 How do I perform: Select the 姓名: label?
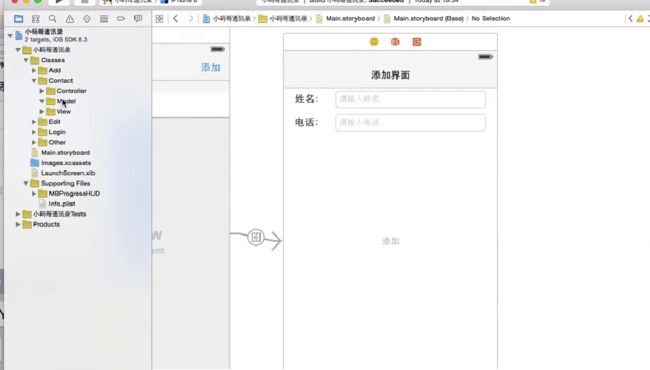(x=306, y=99)
